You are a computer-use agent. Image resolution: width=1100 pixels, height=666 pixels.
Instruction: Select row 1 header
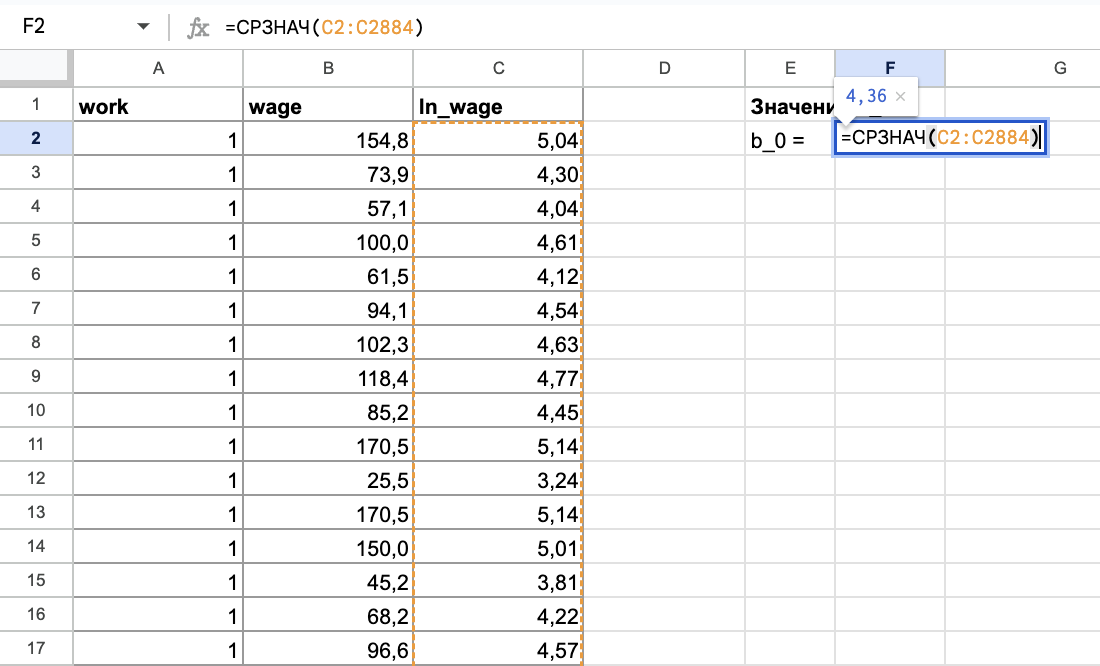click(x=36, y=105)
